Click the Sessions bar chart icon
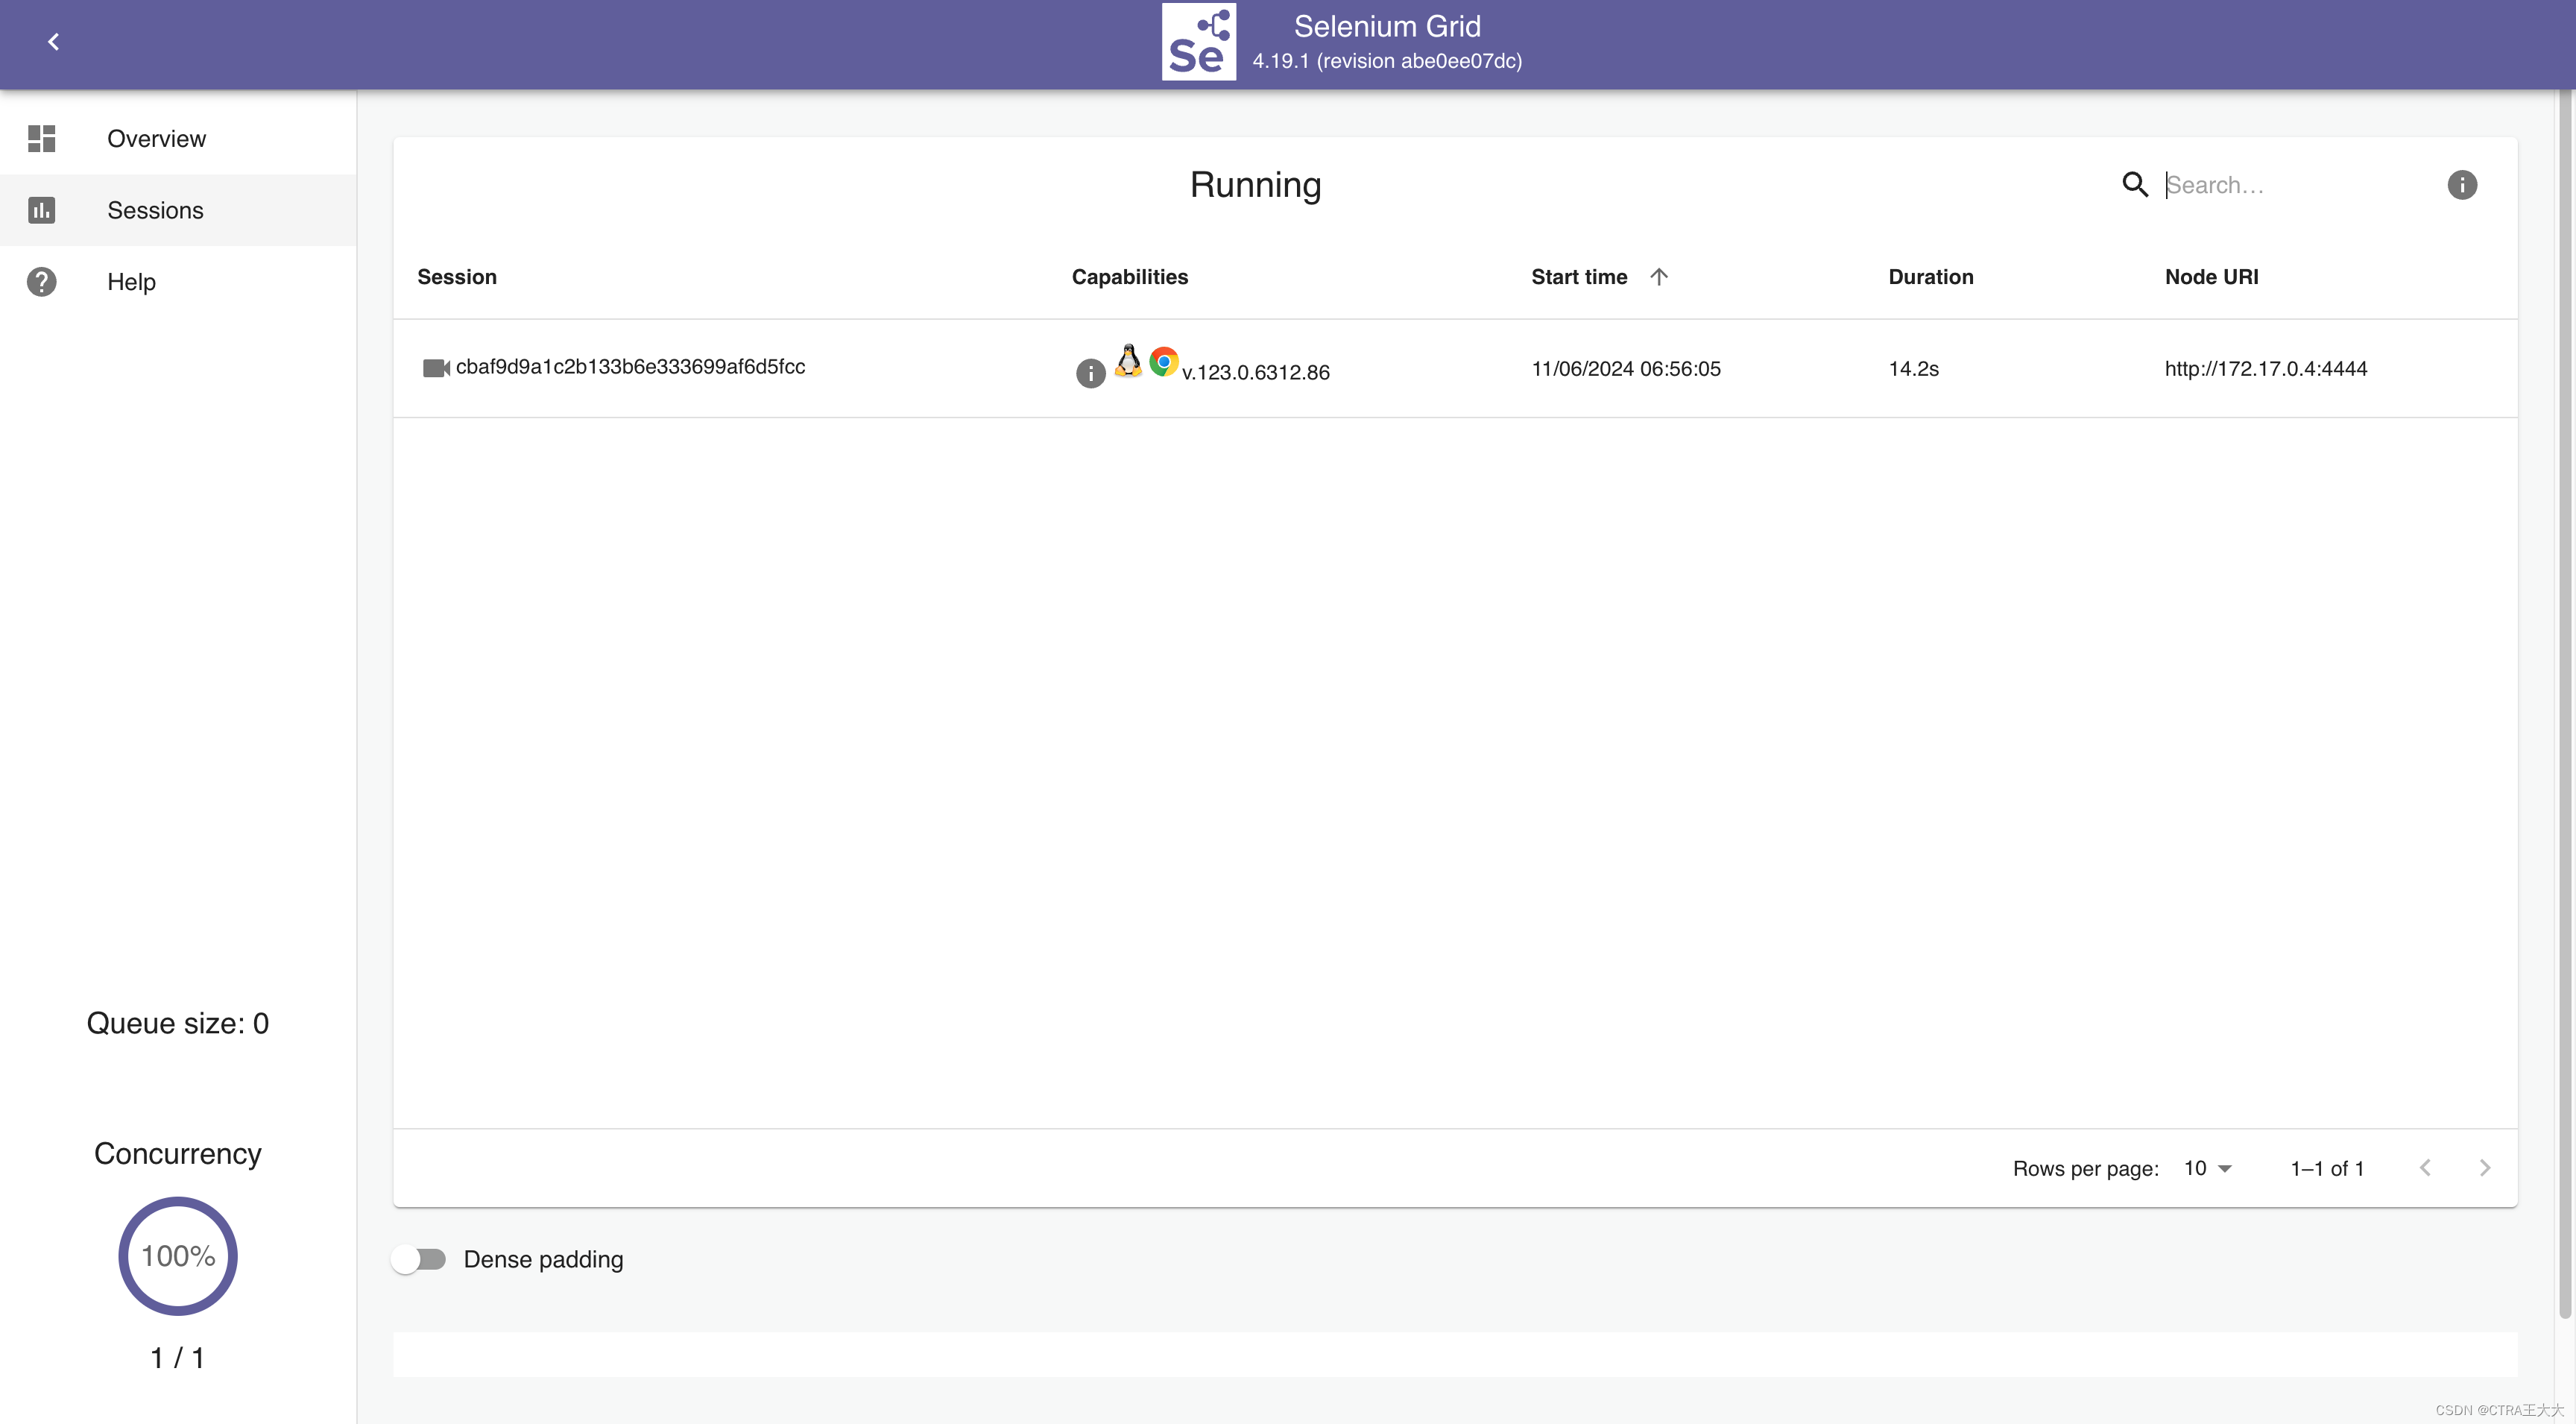 click(42, 210)
